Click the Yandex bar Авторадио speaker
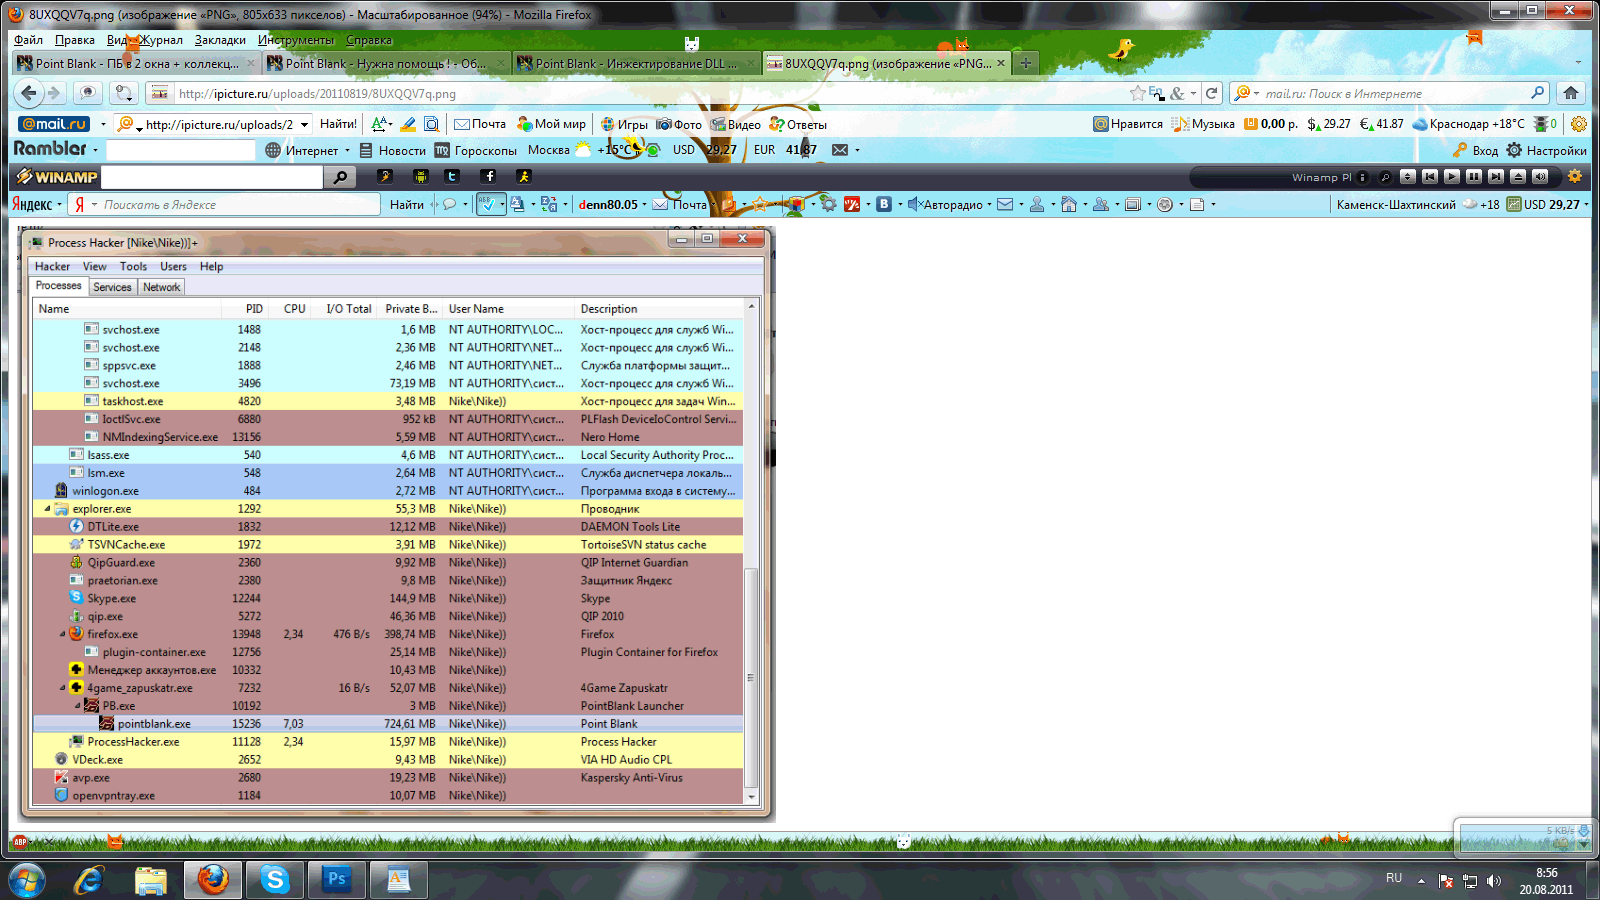 (914, 204)
